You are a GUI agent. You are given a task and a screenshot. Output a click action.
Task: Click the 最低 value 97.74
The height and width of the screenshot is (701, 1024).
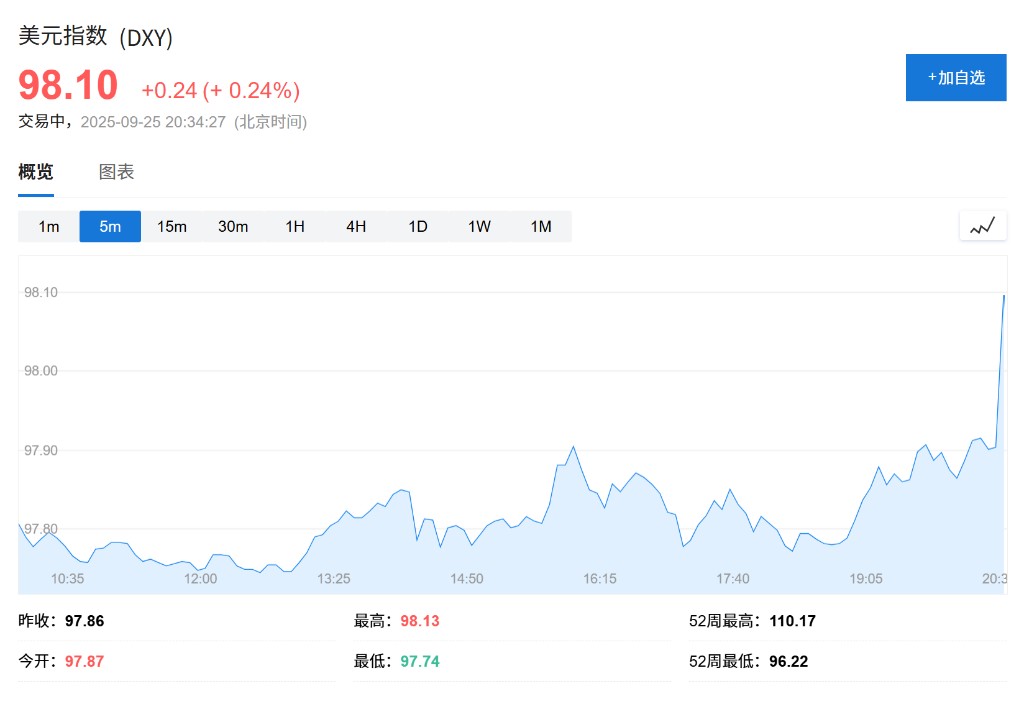point(419,661)
